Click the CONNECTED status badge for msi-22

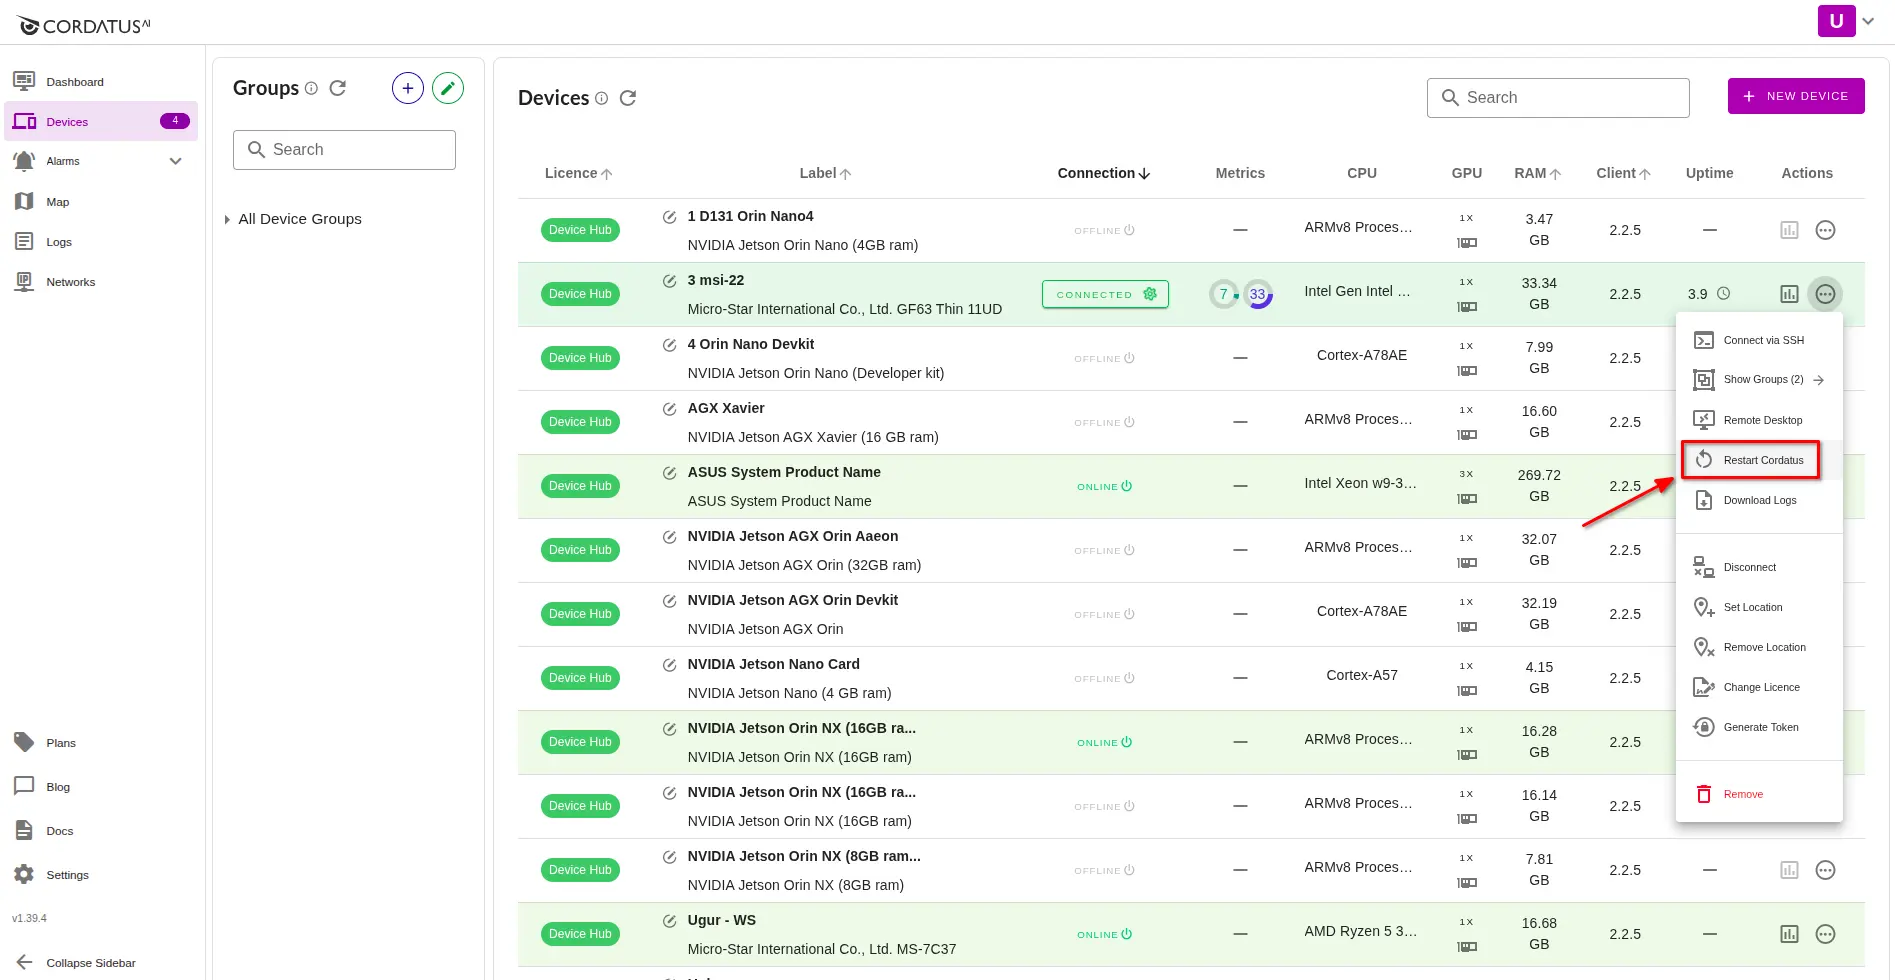1105,294
